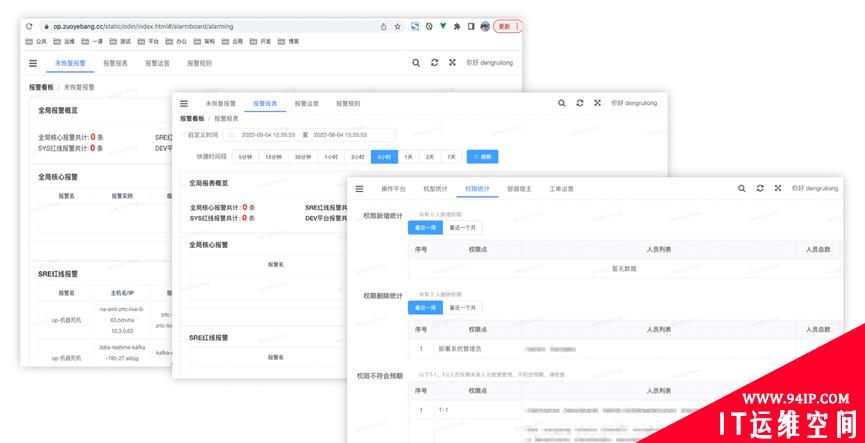Reload the page with the browser refresh icon
Screen dimensions: 865x443
tap(29, 26)
